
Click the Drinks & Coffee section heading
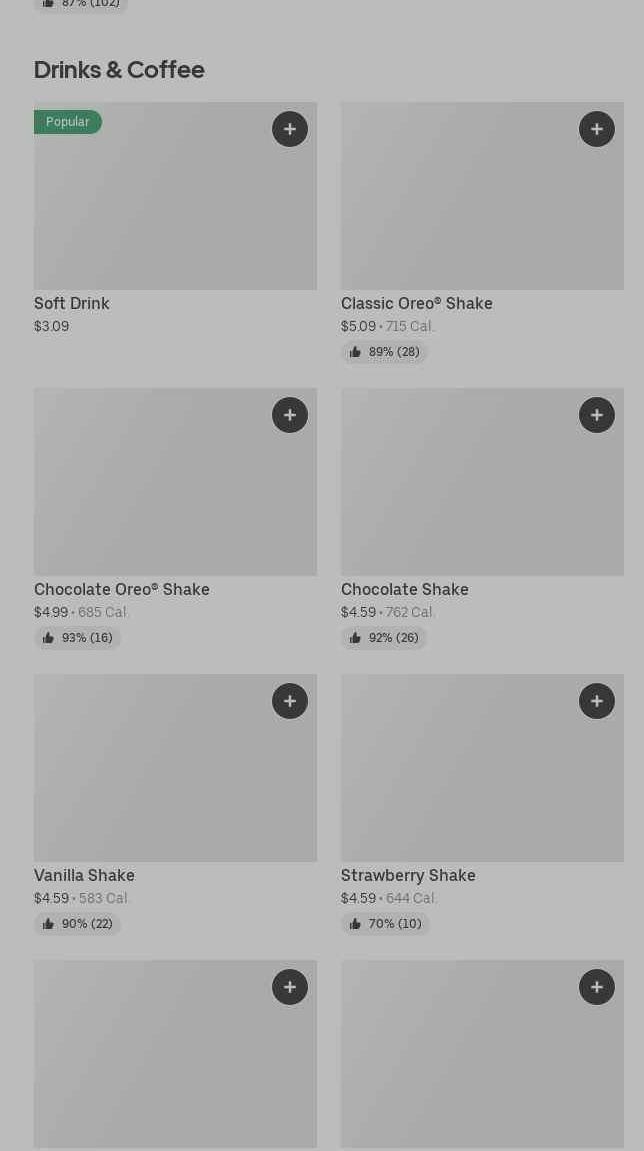[119, 70]
